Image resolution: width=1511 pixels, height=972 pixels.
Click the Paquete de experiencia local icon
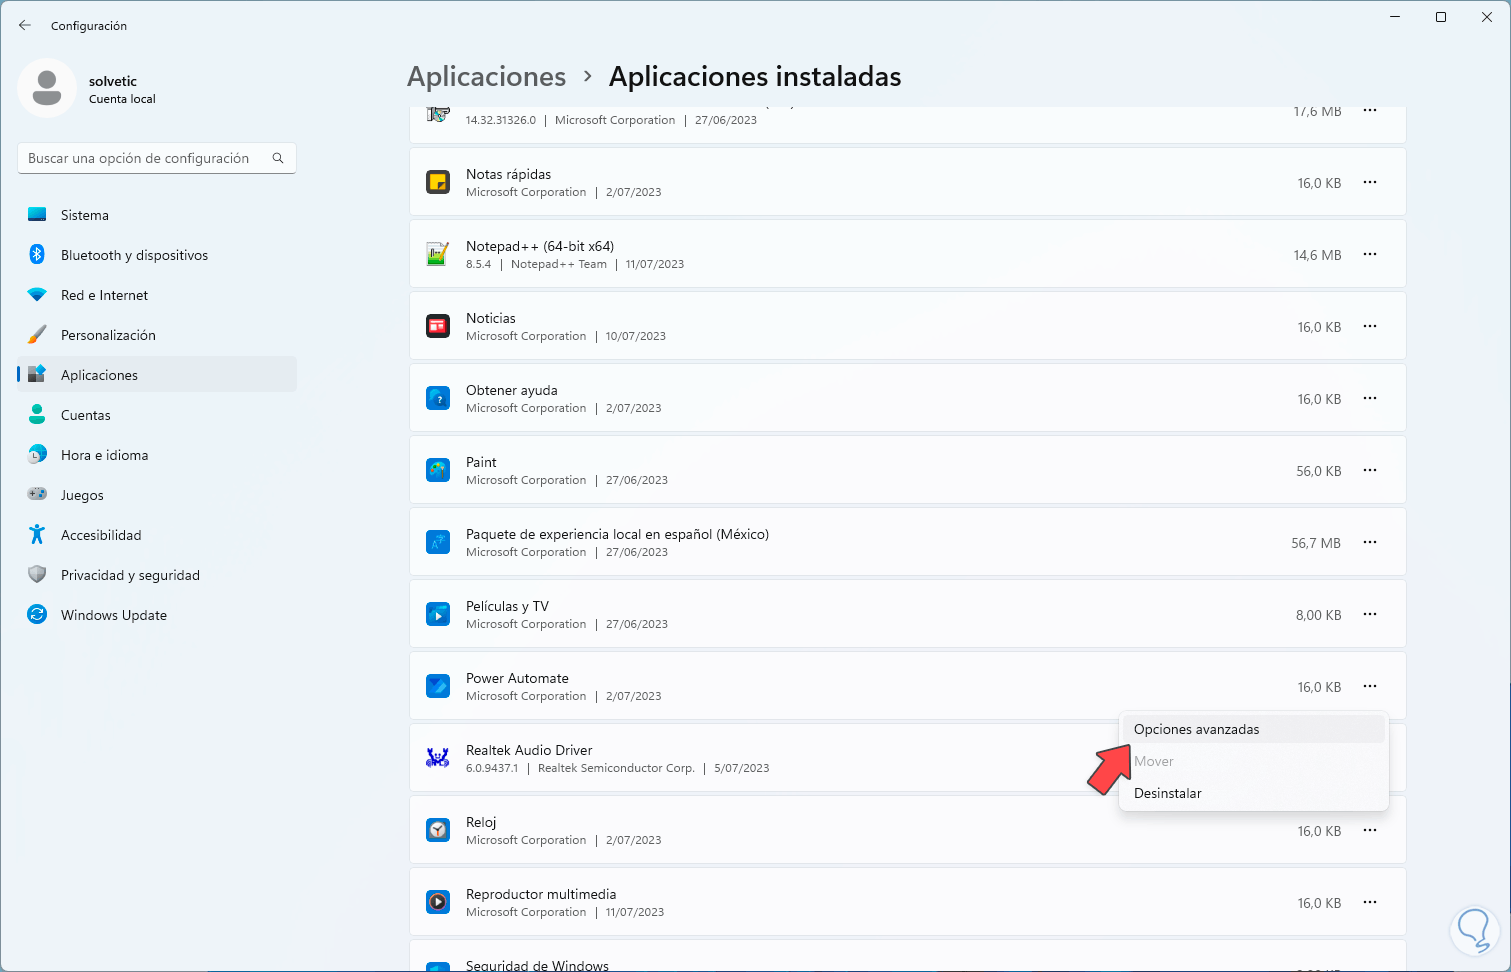point(438,542)
